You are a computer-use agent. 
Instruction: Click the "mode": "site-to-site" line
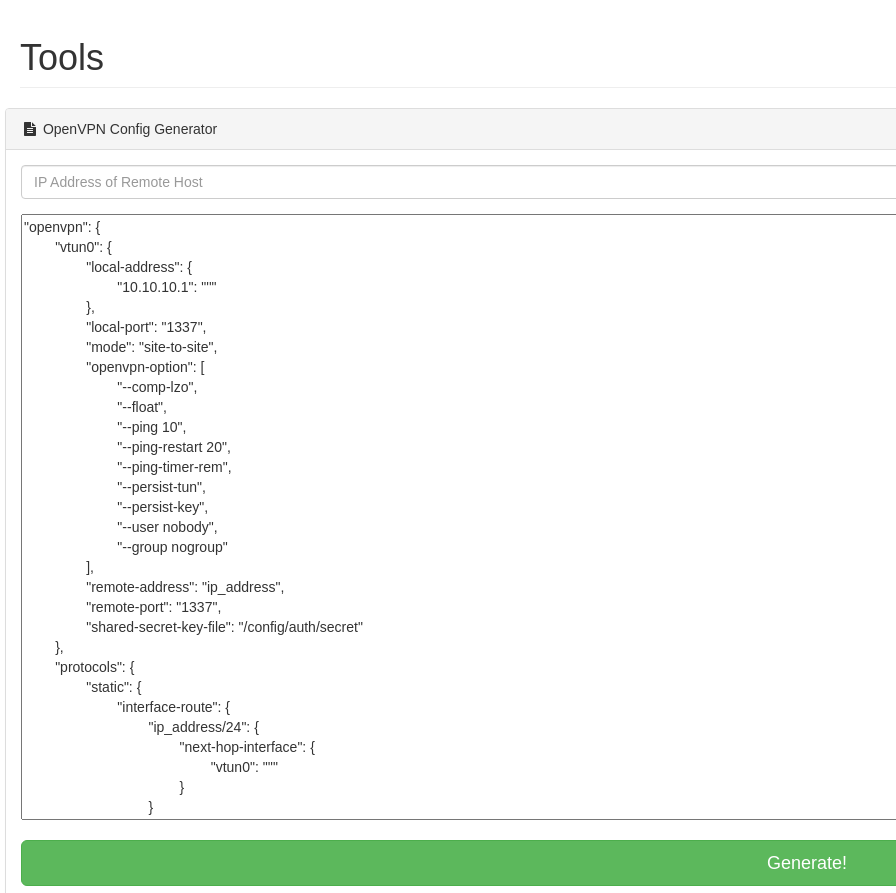(151, 347)
